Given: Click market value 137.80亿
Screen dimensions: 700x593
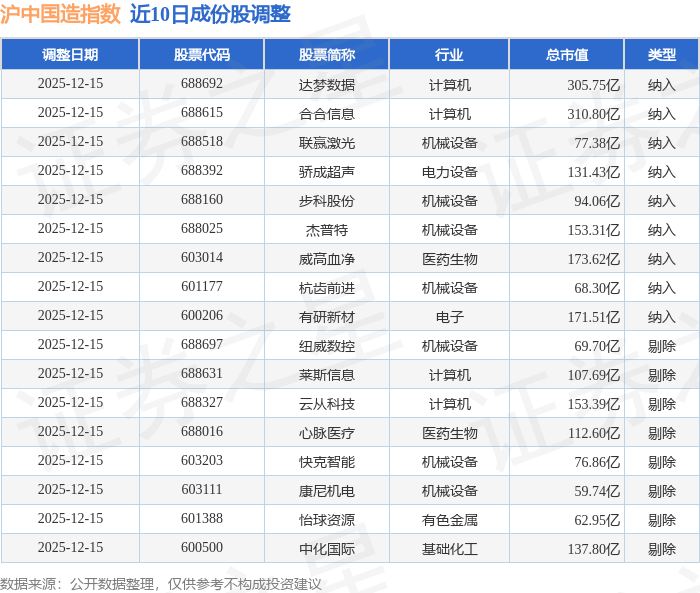Looking at the screenshot, I should click(x=593, y=549).
